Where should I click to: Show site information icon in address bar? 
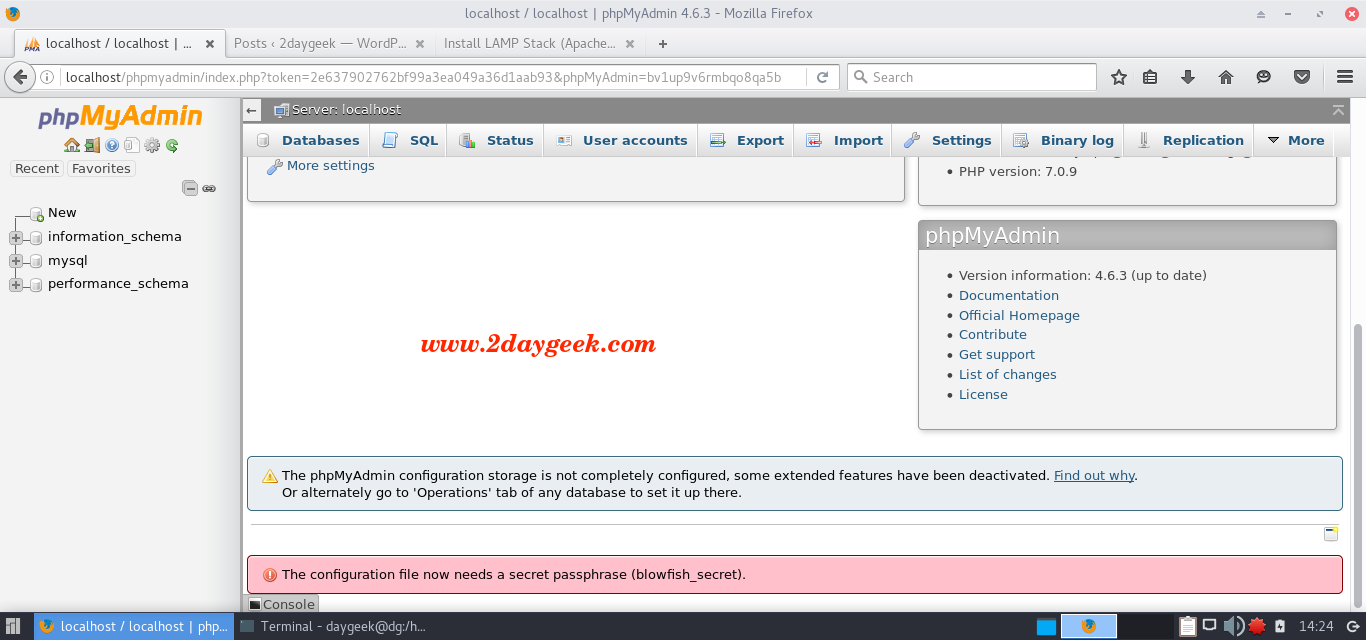(x=48, y=77)
